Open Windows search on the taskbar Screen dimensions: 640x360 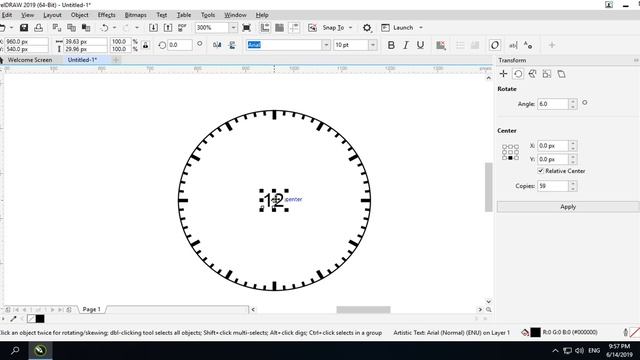pyautogui.click(x=15, y=350)
